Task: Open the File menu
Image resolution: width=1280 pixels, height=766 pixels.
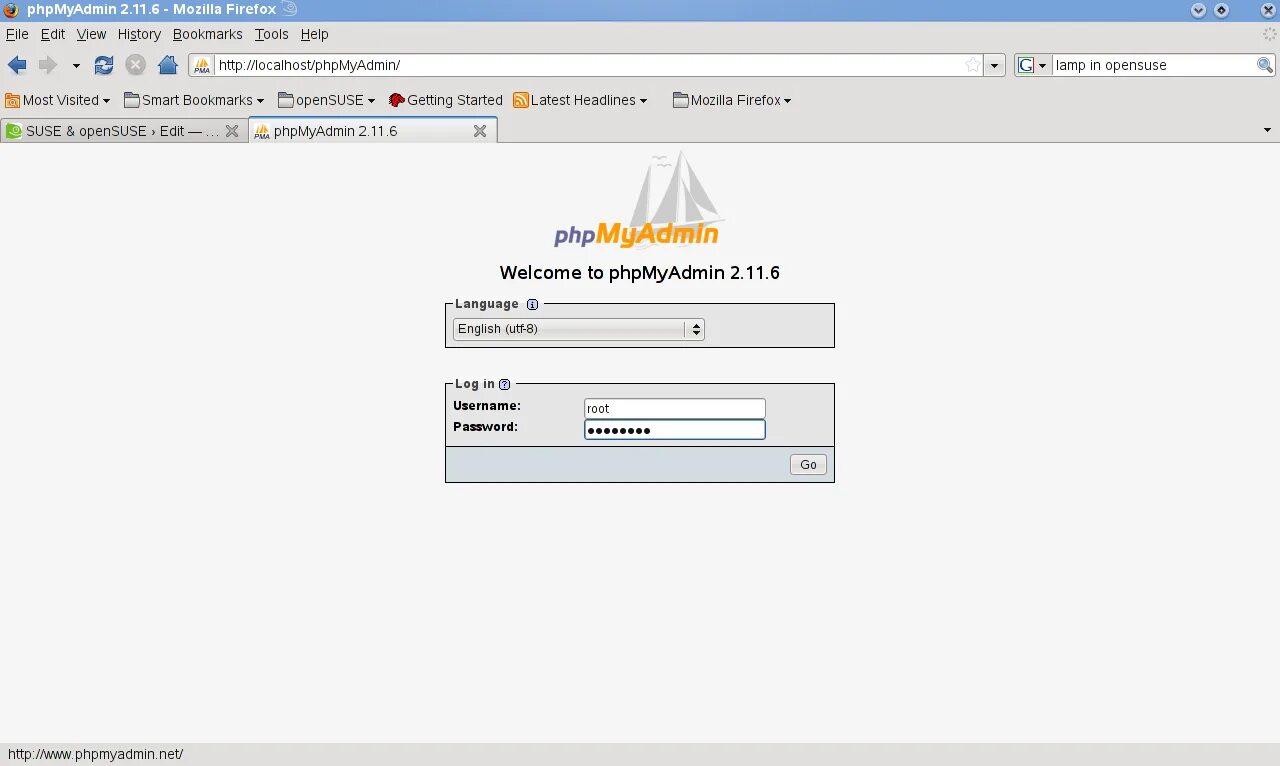Action: [x=17, y=34]
